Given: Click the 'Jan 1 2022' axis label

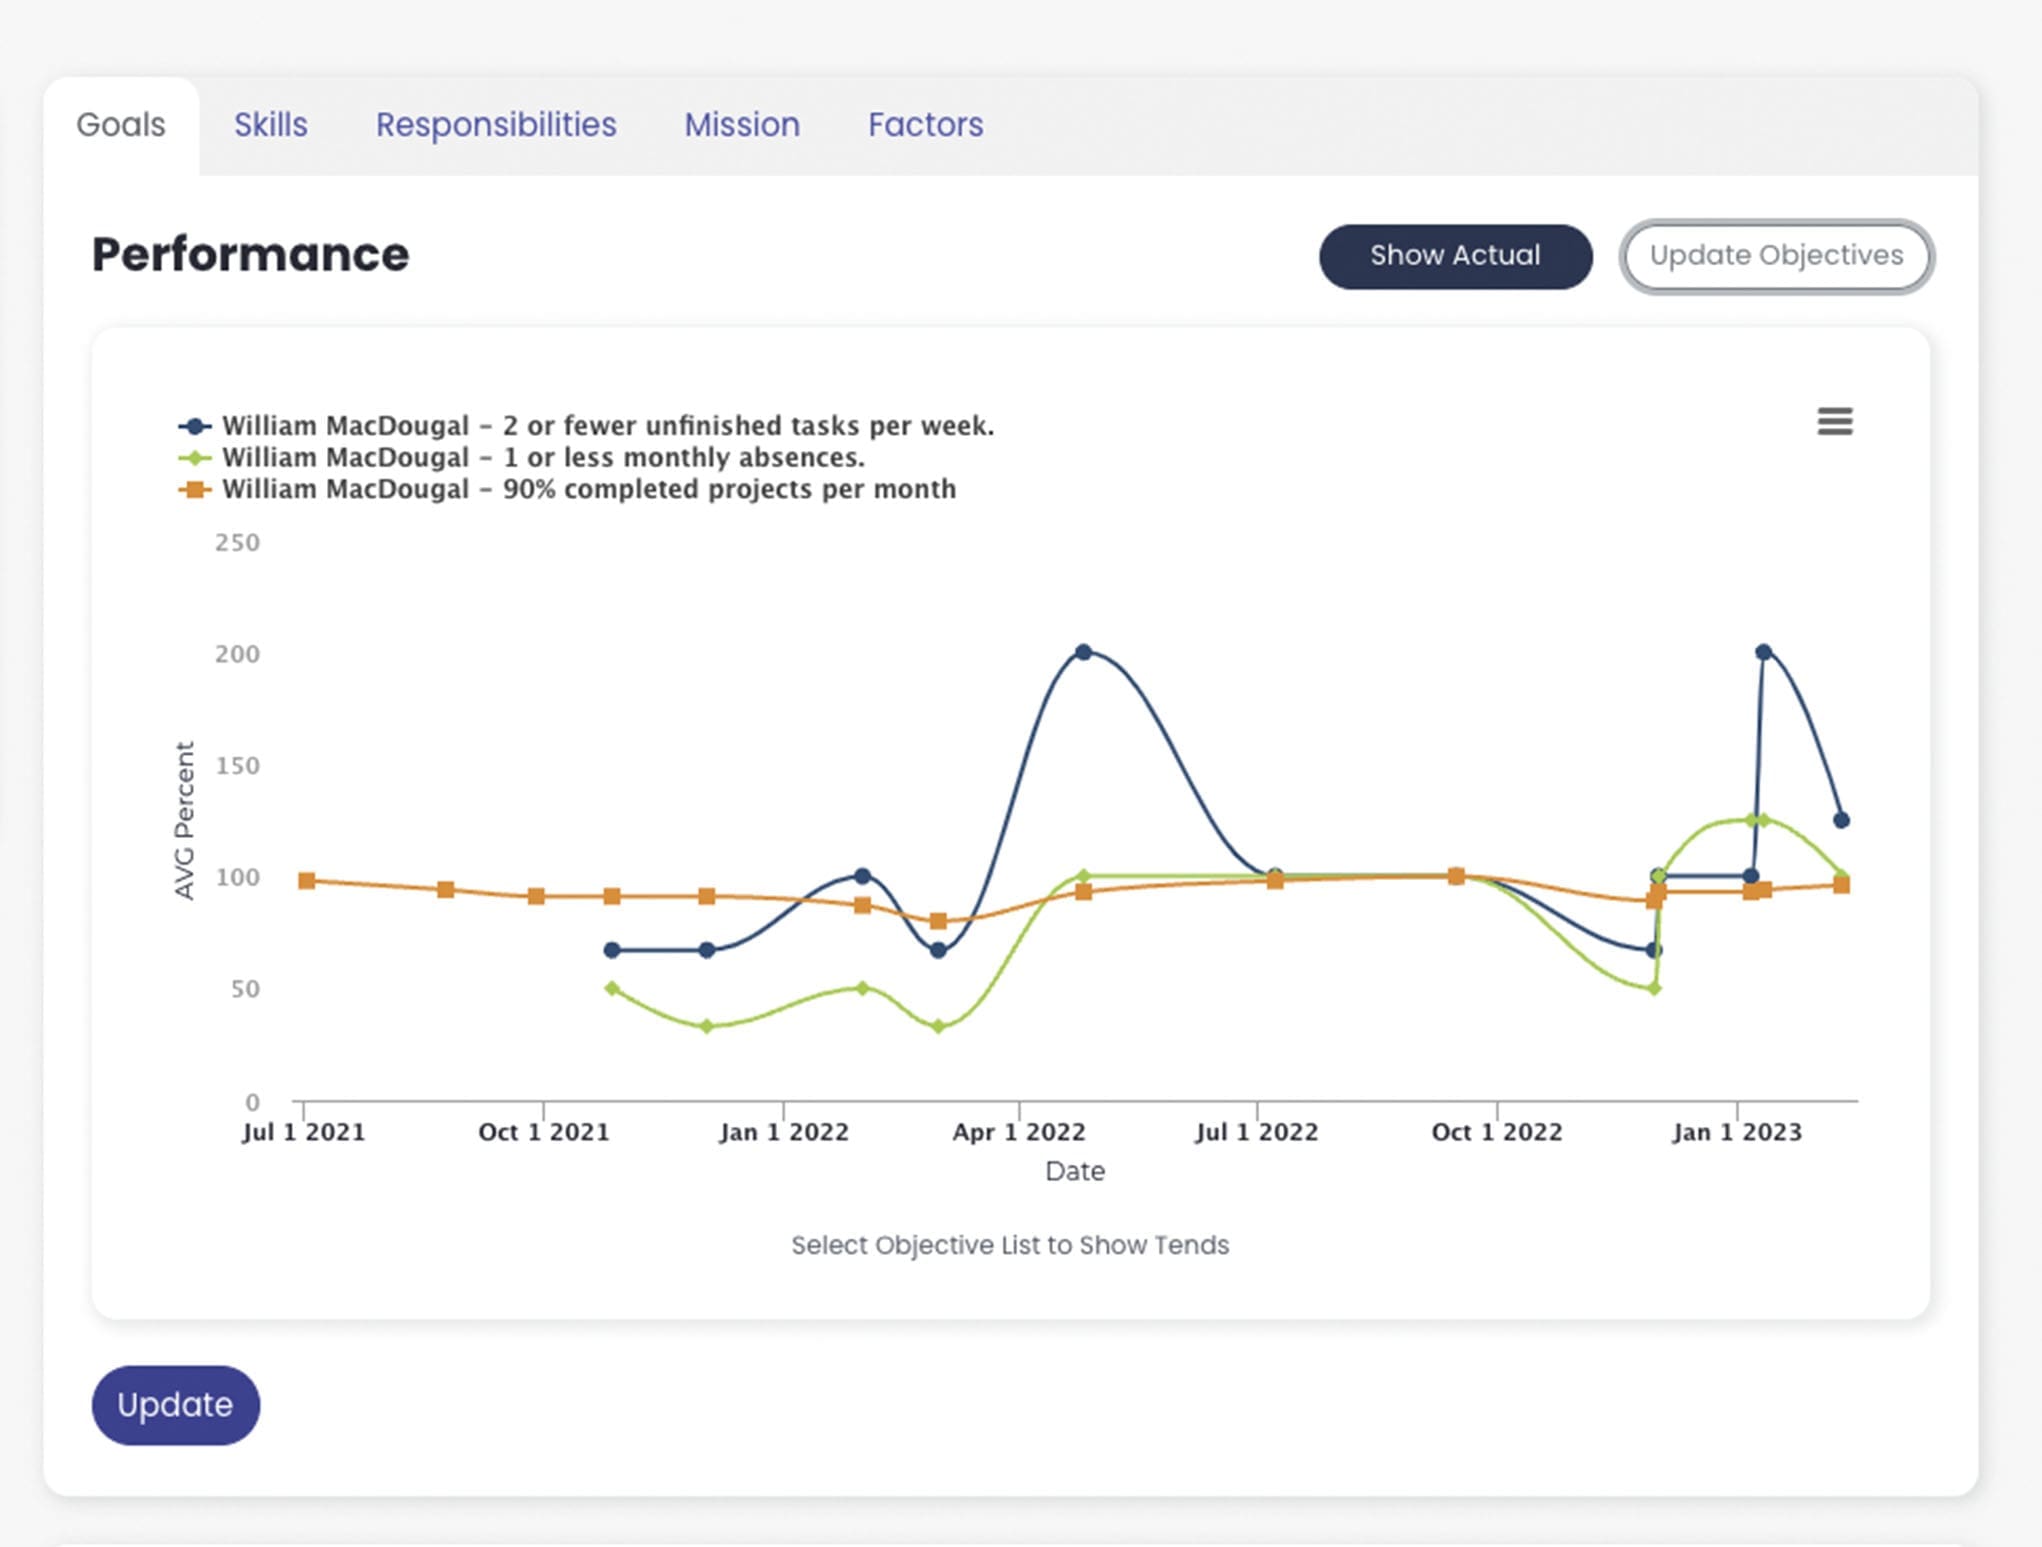Looking at the screenshot, I should 784,1132.
